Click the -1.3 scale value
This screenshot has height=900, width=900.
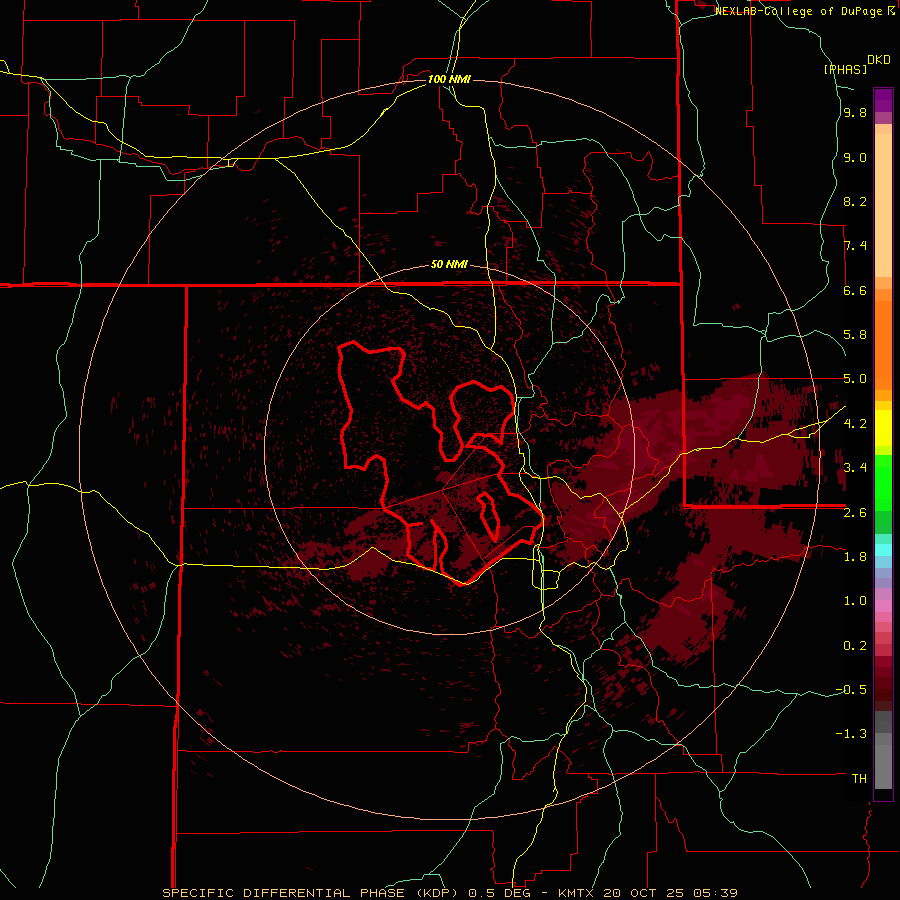pos(851,734)
